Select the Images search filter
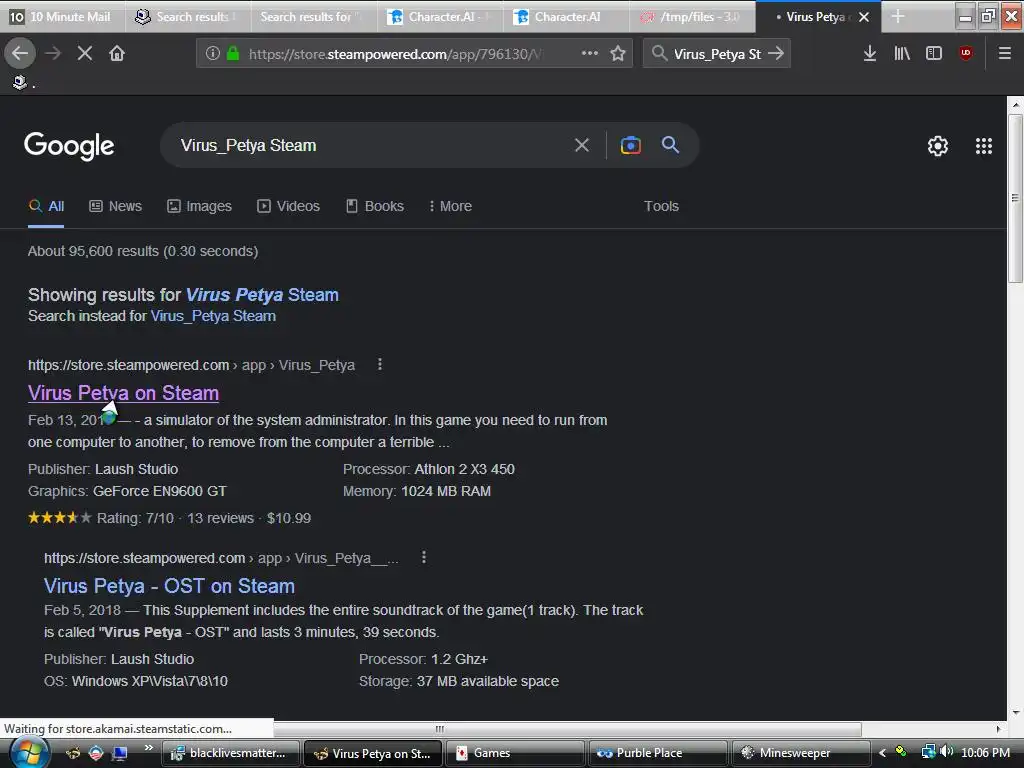Viewport: 1024px width, 768px height. coord(199,206)
